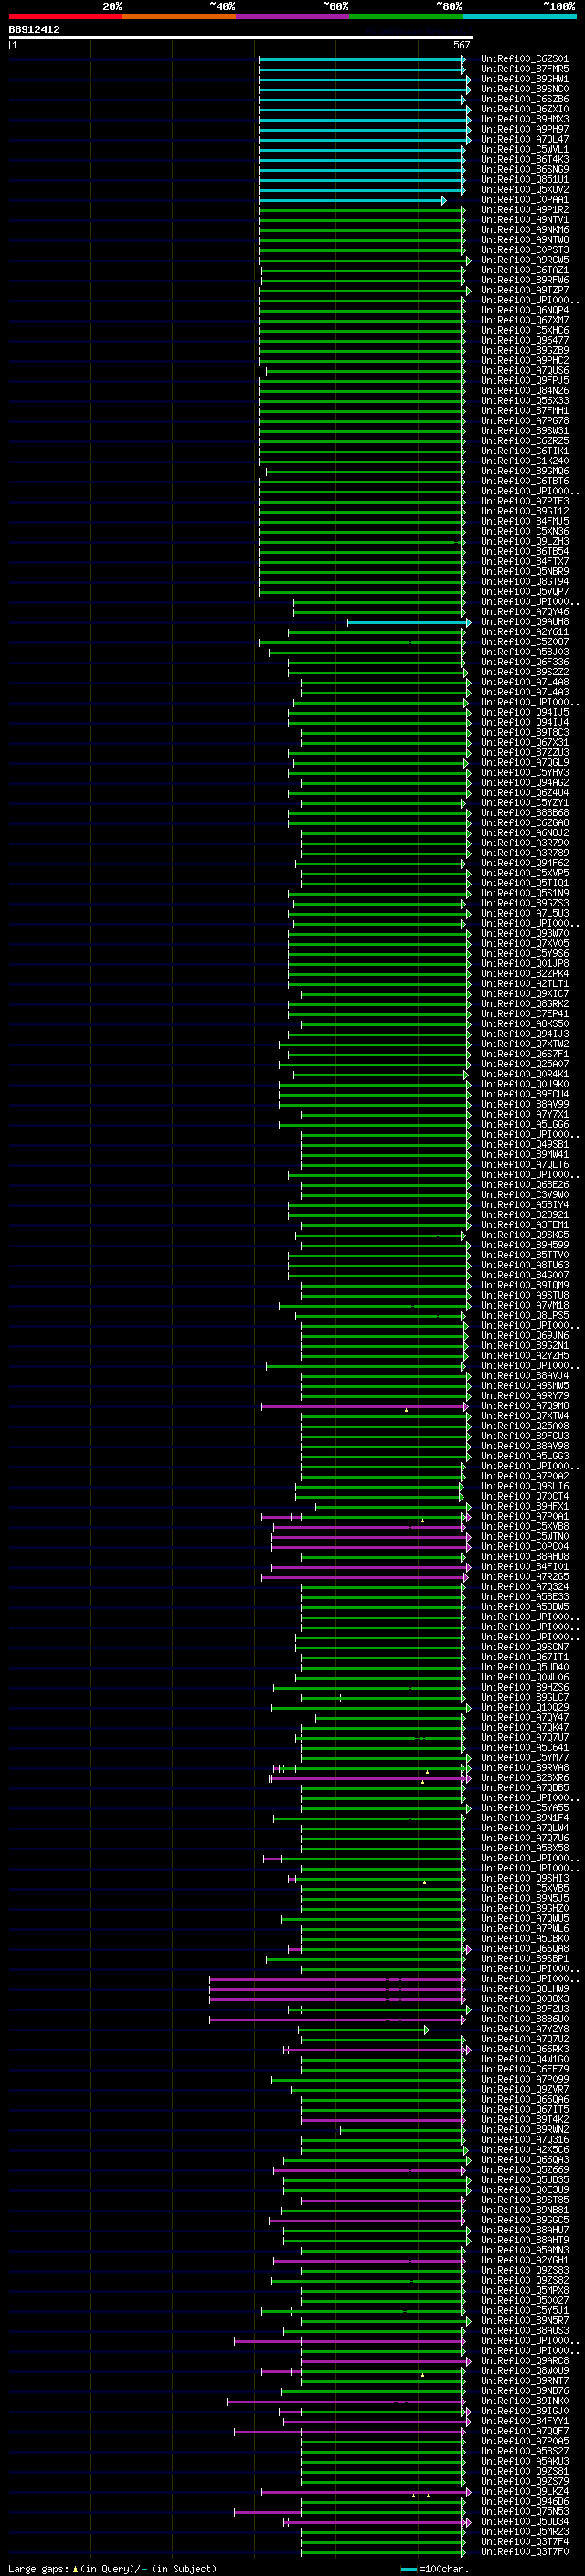
Task: Select label UniRef100_Q96477
Action: 524,340
